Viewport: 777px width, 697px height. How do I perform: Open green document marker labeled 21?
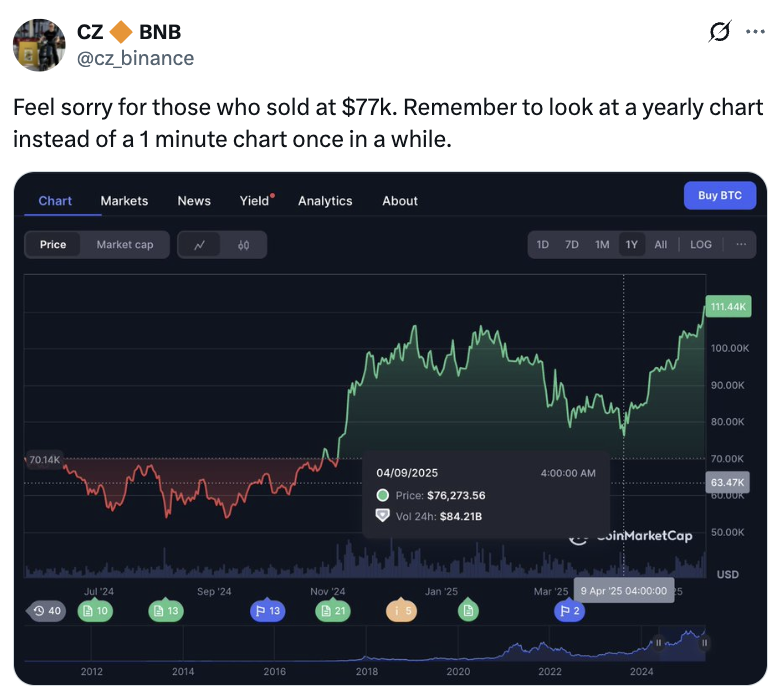pos(333,611)
